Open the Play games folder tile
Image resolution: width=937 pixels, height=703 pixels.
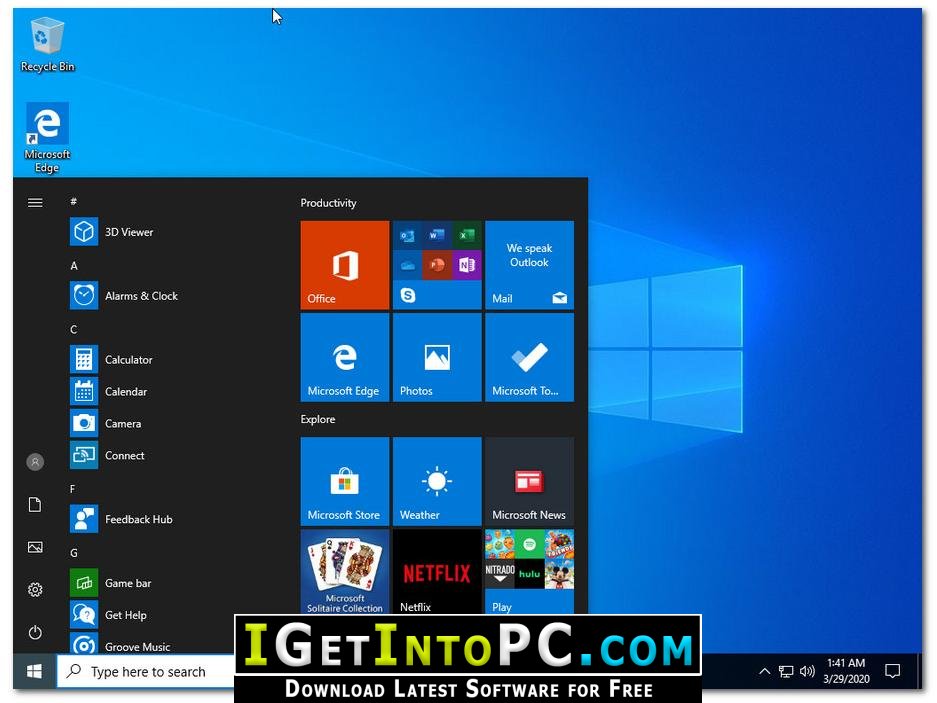[529, 571]
